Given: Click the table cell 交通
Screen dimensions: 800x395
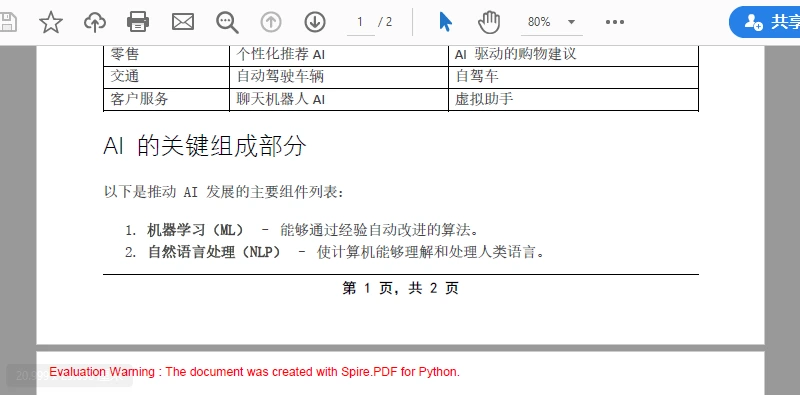Looking at the screenshot, I should (x=166, y=77).
